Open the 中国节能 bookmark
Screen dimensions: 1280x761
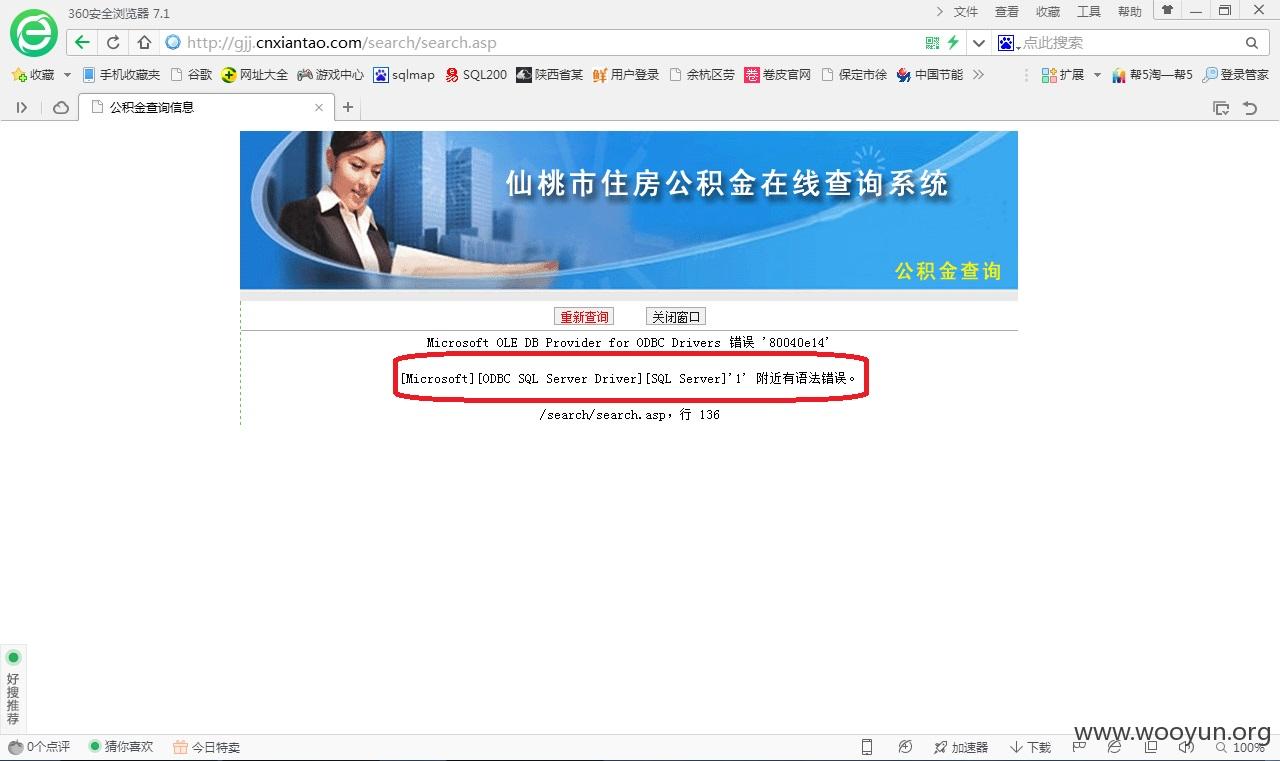(x=930, y=75)
